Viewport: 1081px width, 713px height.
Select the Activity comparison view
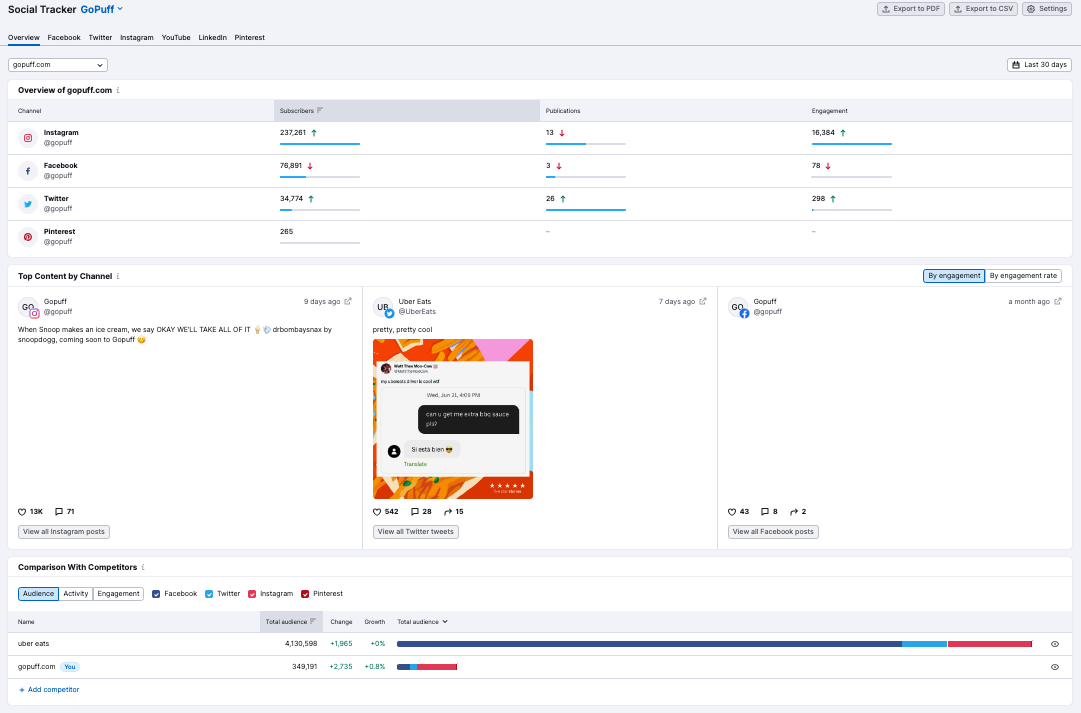point(76,594)
